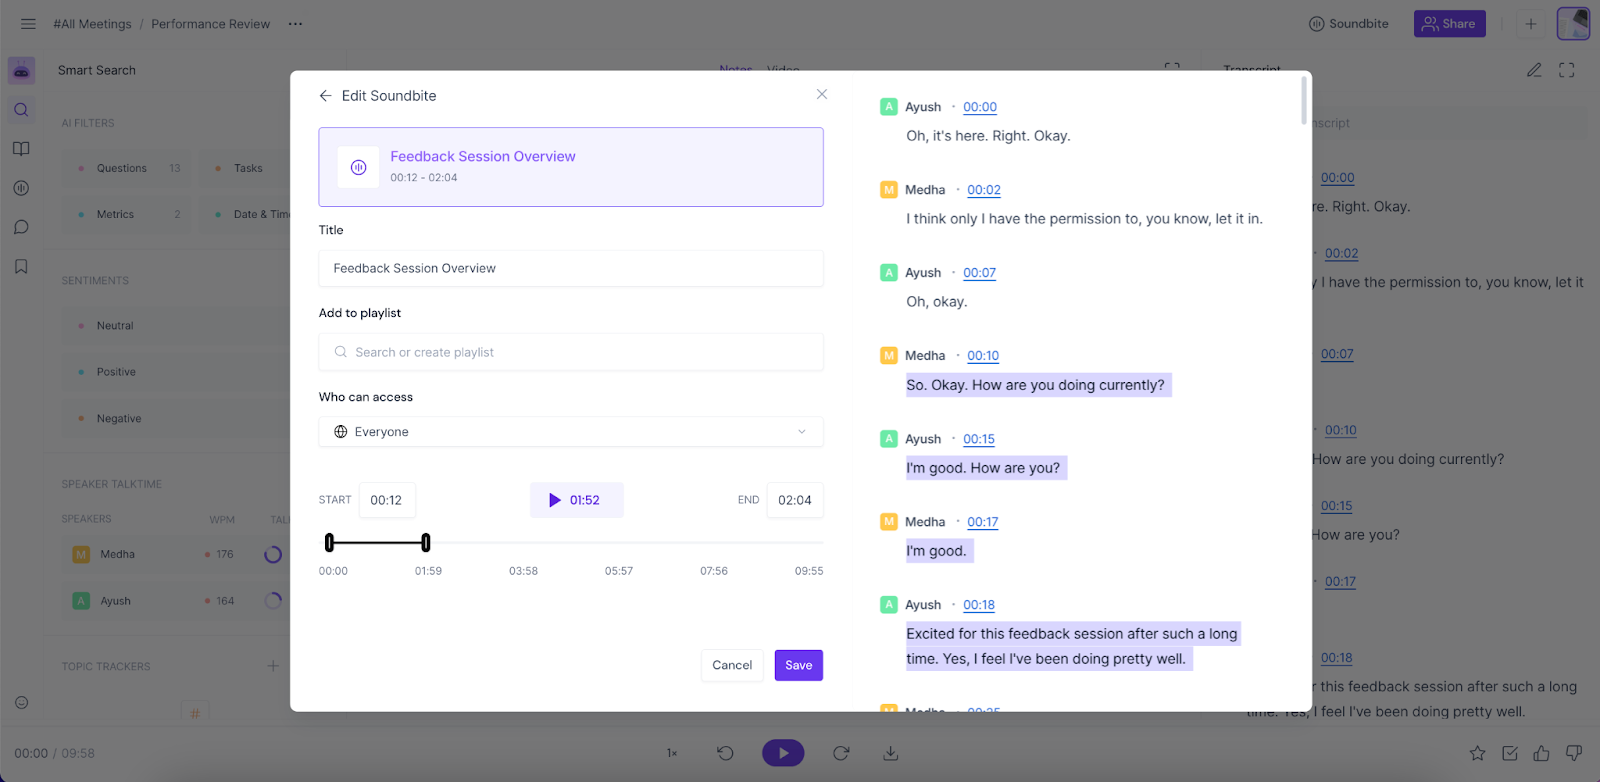
Task: Click the soundbite range start handle
Action: point(329,543)
